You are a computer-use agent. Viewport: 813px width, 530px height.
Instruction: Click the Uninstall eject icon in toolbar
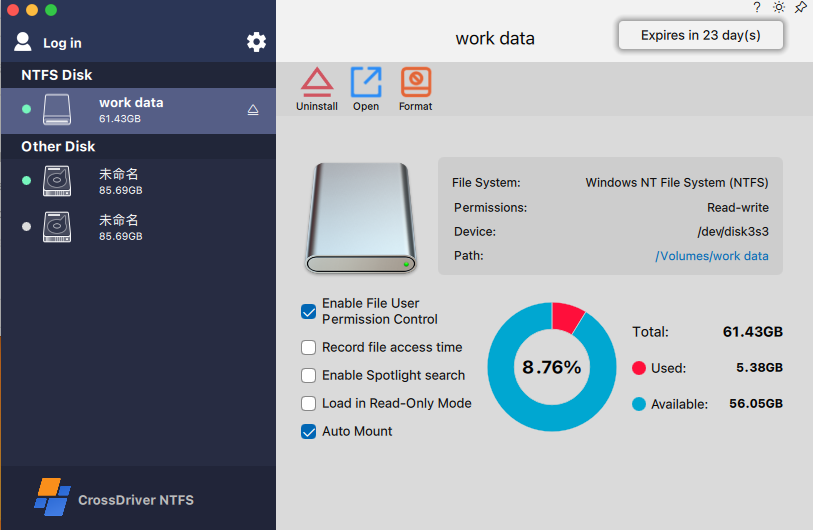[317, 83]
